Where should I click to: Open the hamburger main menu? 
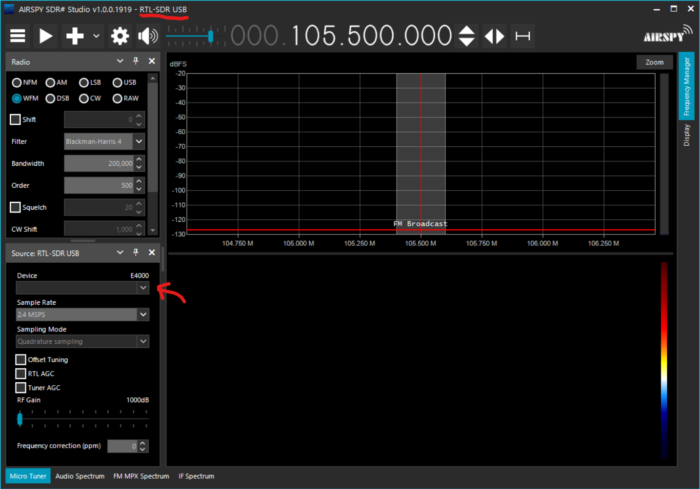[18, 36]
